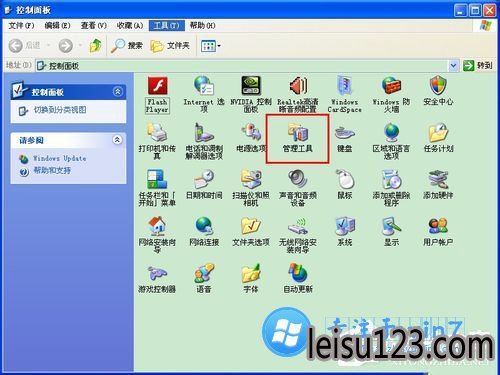500x375 pixels.
Task: Open 系统 icon
Action: [x=344, y=226]
